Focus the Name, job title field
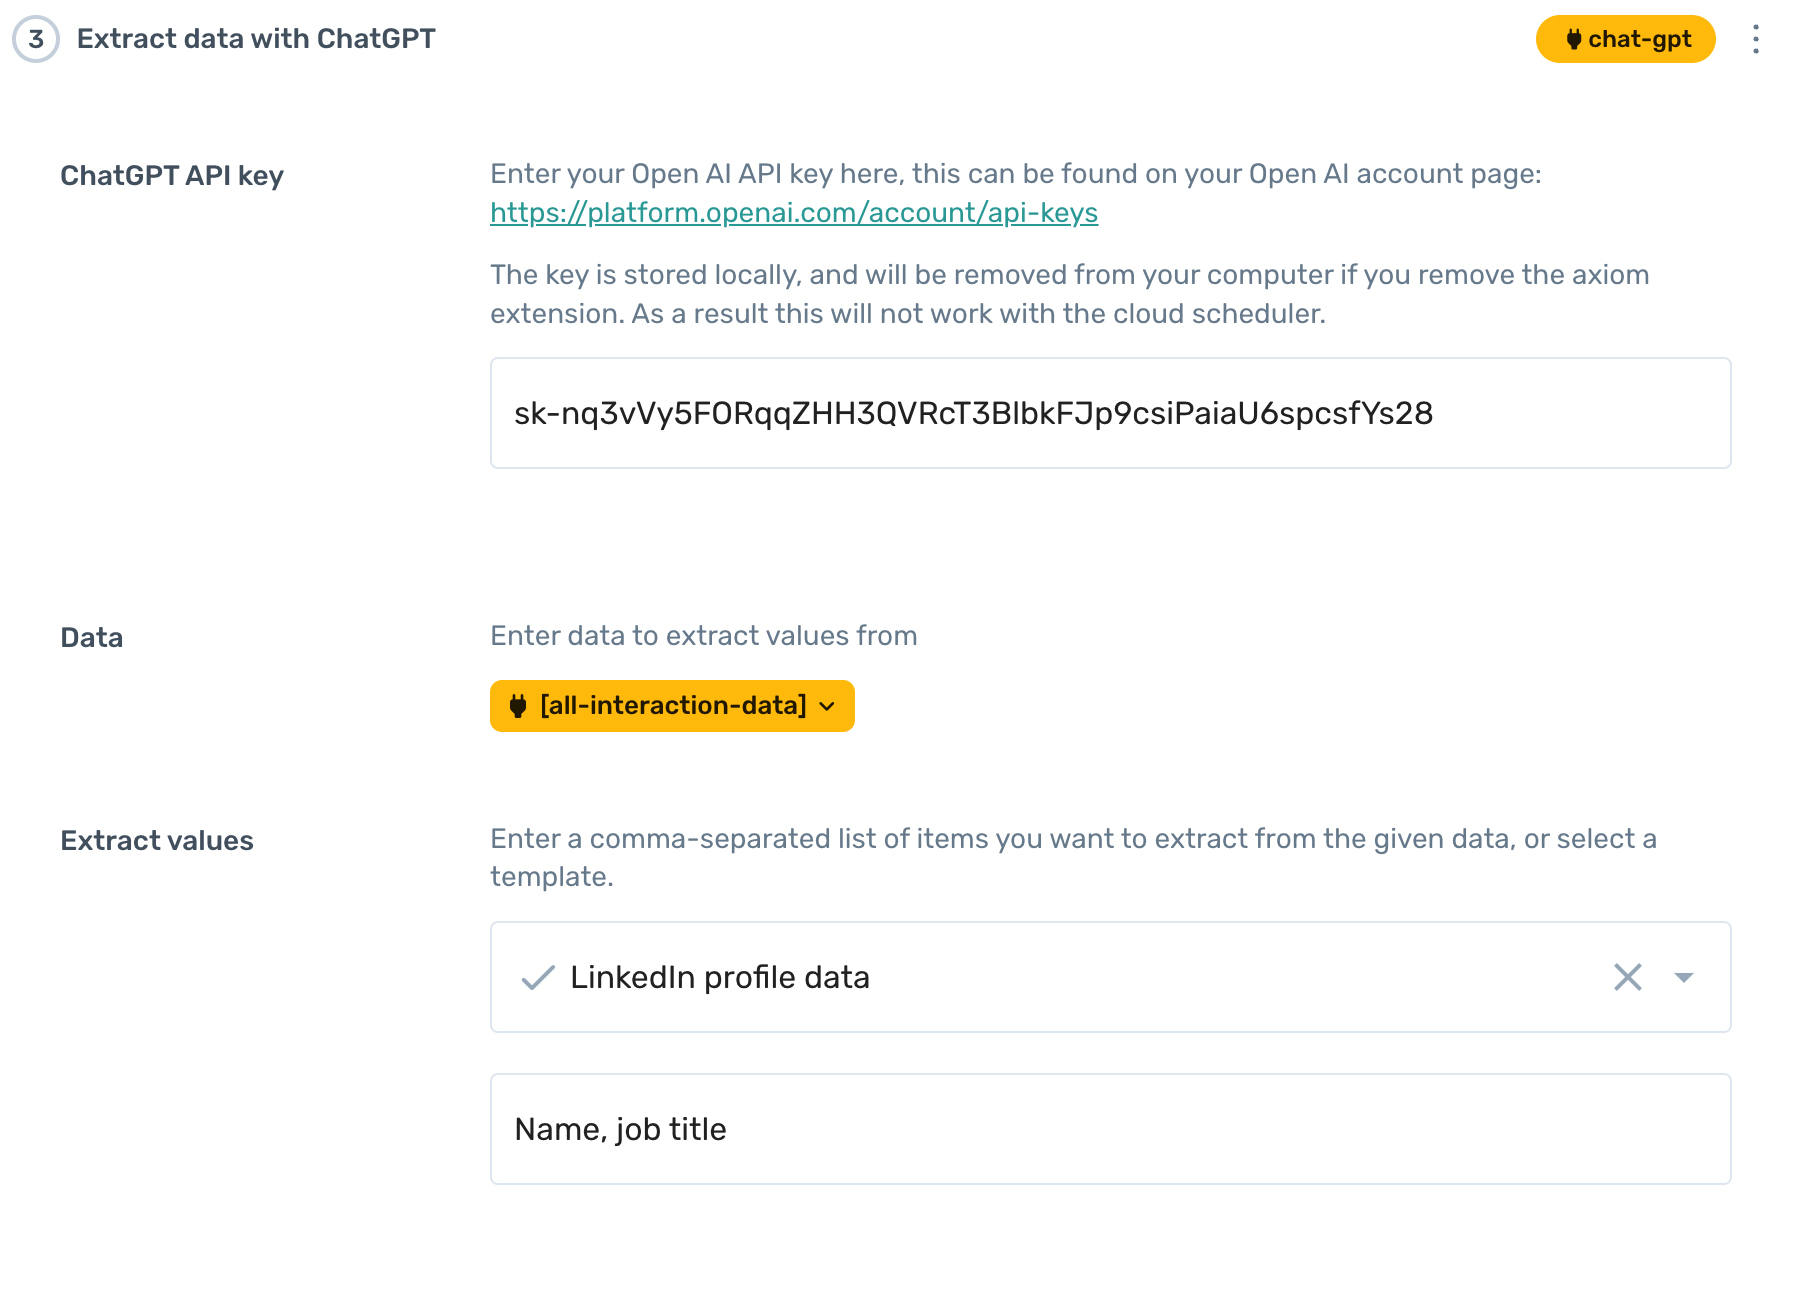The width and height of the screenshot is (1796, 1296). 1110,1129
